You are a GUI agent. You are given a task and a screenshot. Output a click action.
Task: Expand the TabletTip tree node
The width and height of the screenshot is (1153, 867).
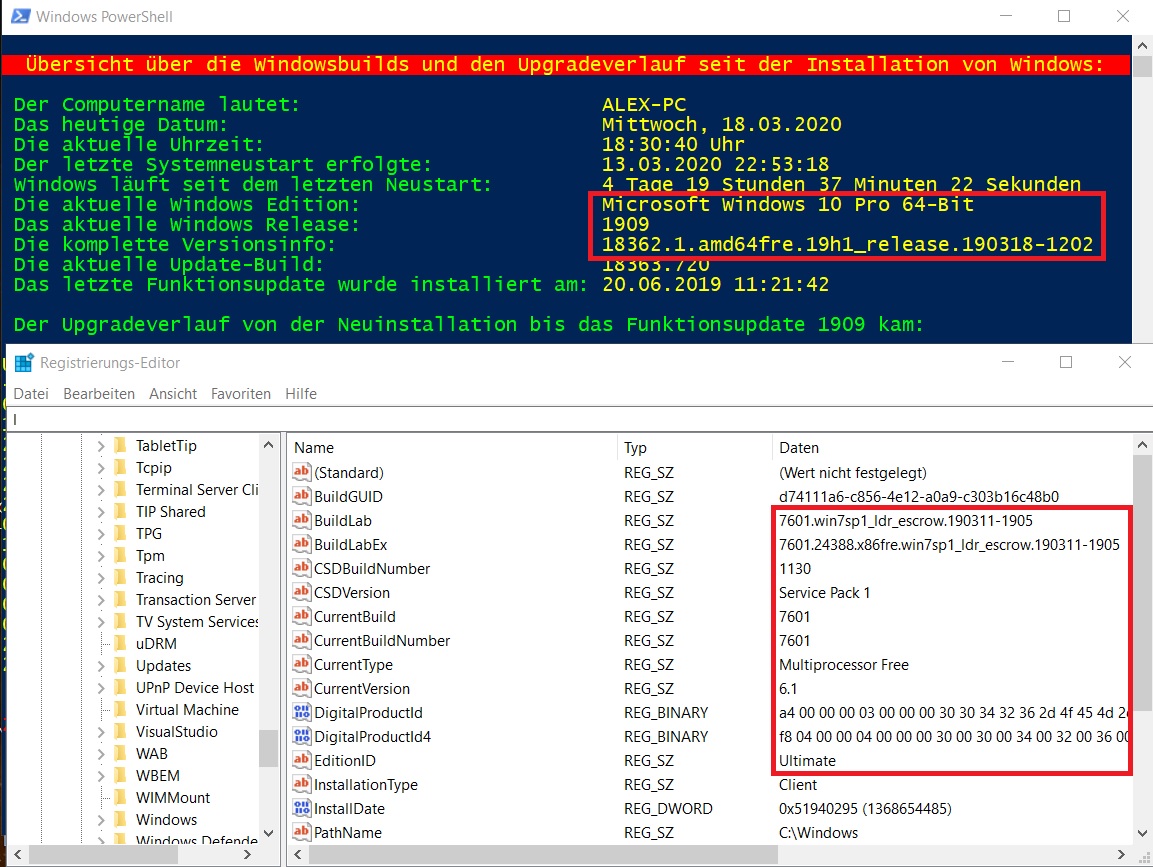click(x=101, y=446)
